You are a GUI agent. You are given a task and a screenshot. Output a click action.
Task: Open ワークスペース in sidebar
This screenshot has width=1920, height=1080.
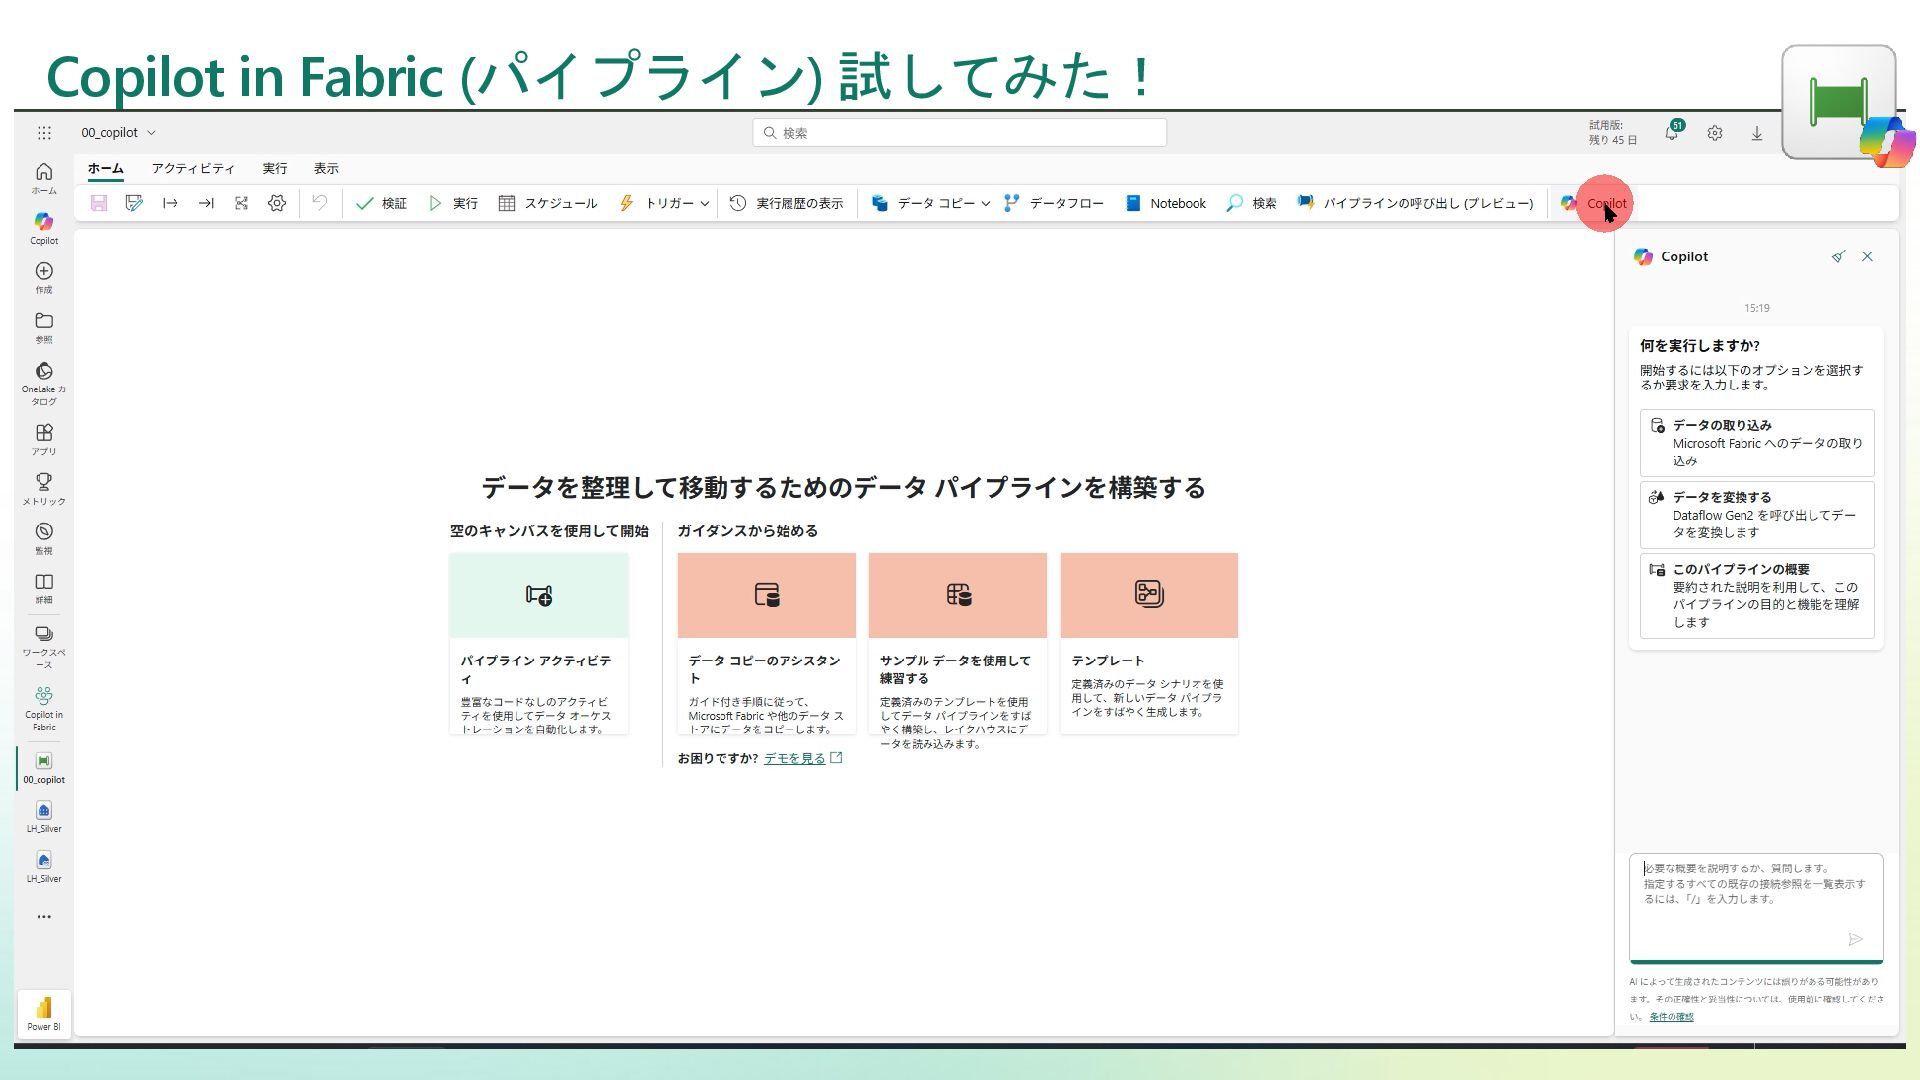coord(44,646)
